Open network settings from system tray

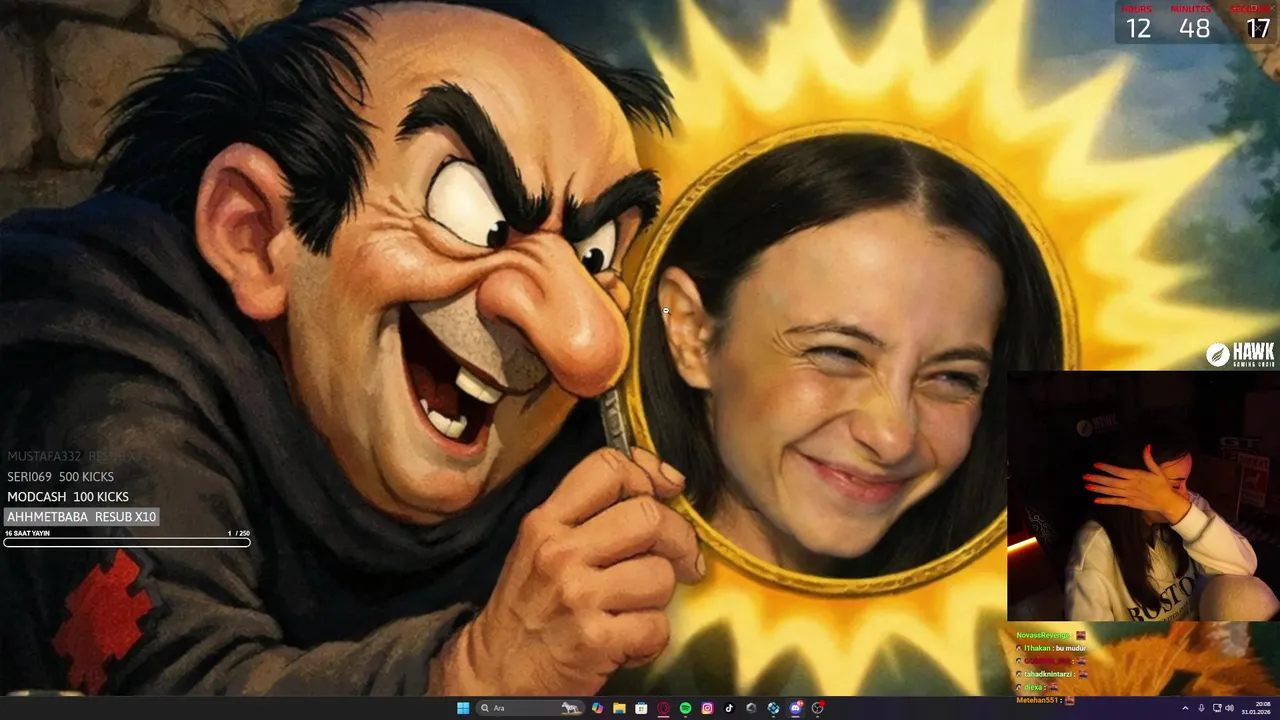(1216, 708)
